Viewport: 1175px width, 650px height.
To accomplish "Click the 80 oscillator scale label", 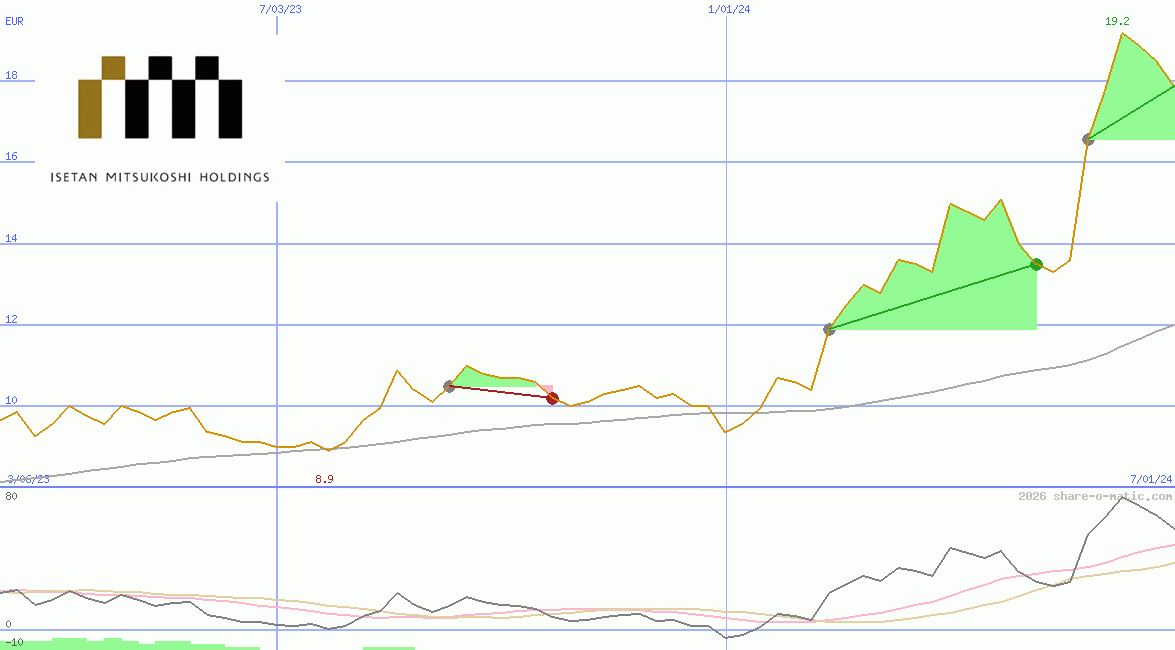I will (10, 497).
